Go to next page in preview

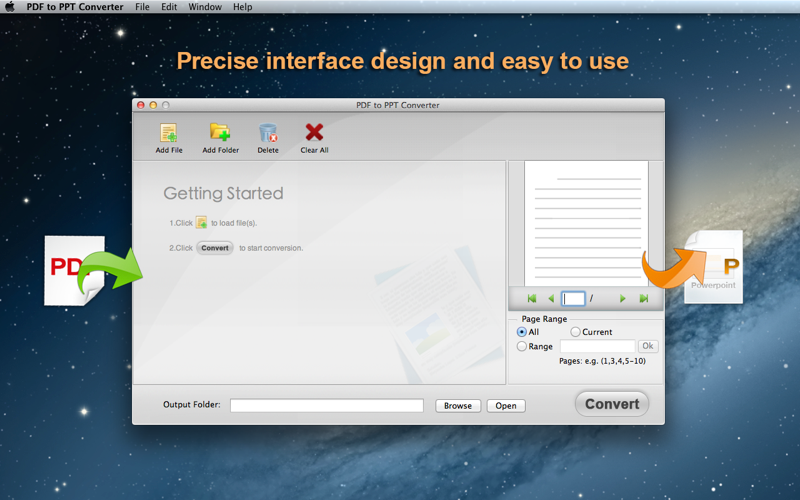[622, 299]
